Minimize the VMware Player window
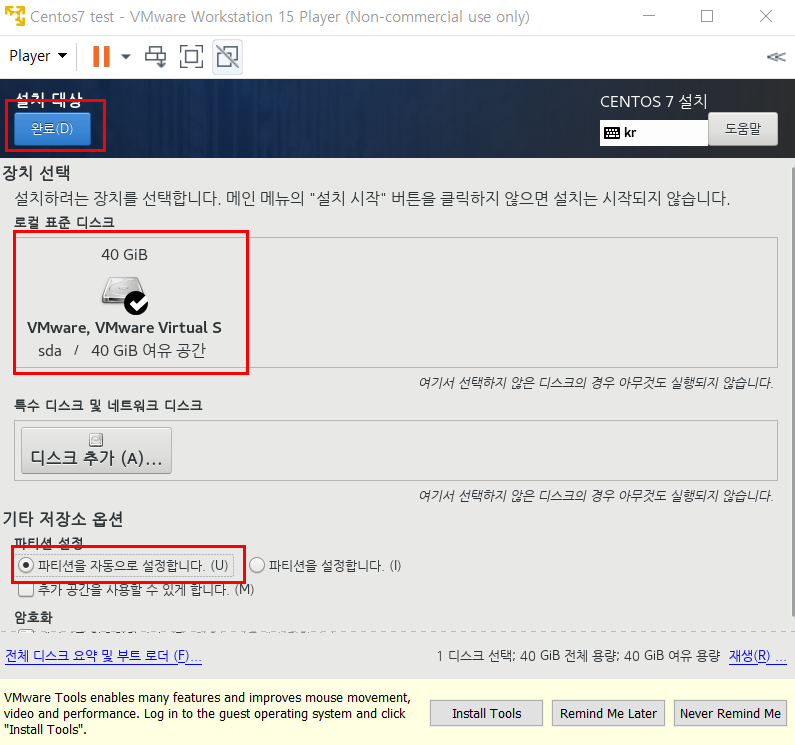 point(649,16)
